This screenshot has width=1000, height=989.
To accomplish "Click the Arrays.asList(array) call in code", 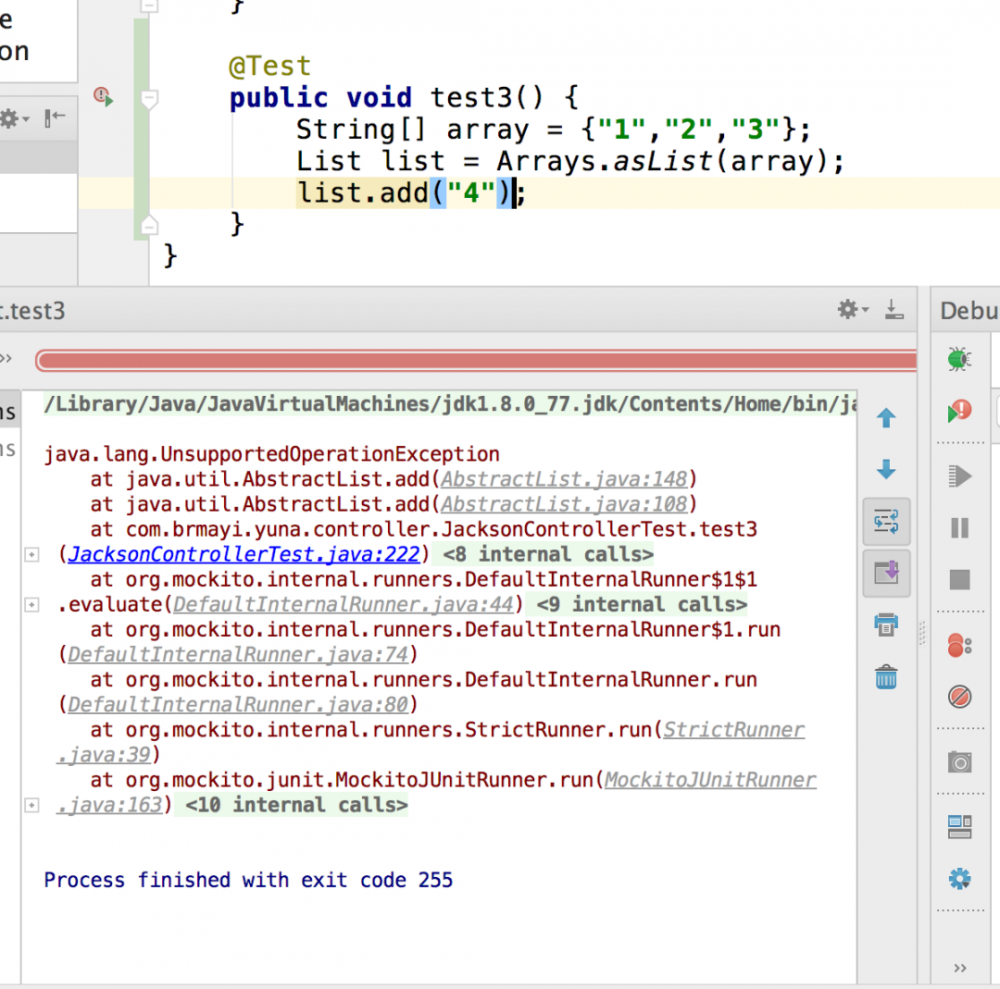I will pyautogui.click(x=663, y=161).
